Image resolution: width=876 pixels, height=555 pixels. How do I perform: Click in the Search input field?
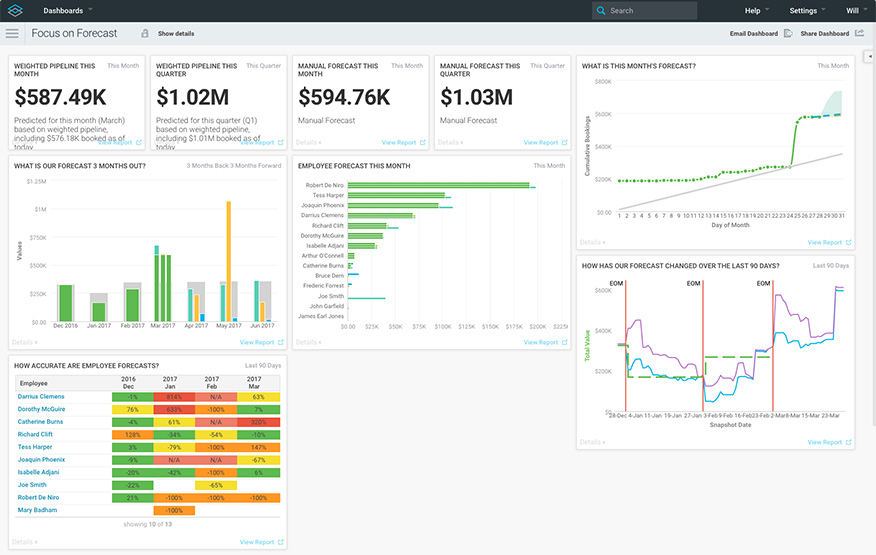650,11
